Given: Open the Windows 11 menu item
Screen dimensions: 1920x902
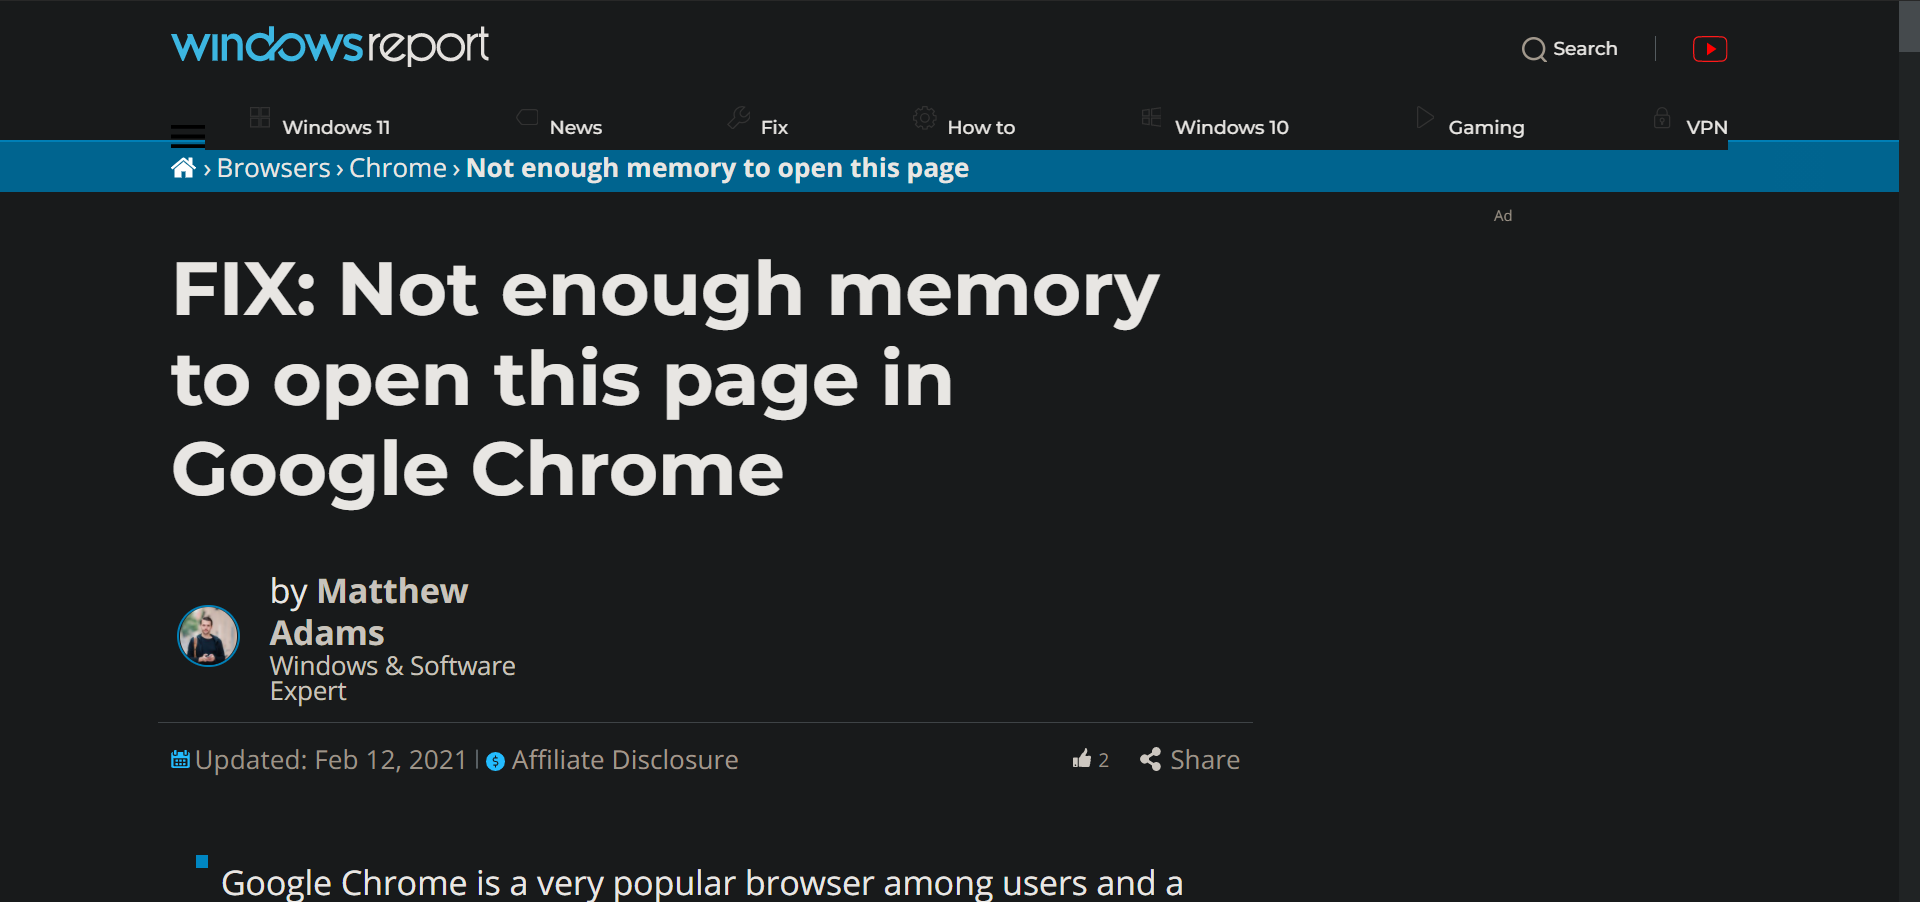Looking at the screenshot, I should tap(336, 127).
